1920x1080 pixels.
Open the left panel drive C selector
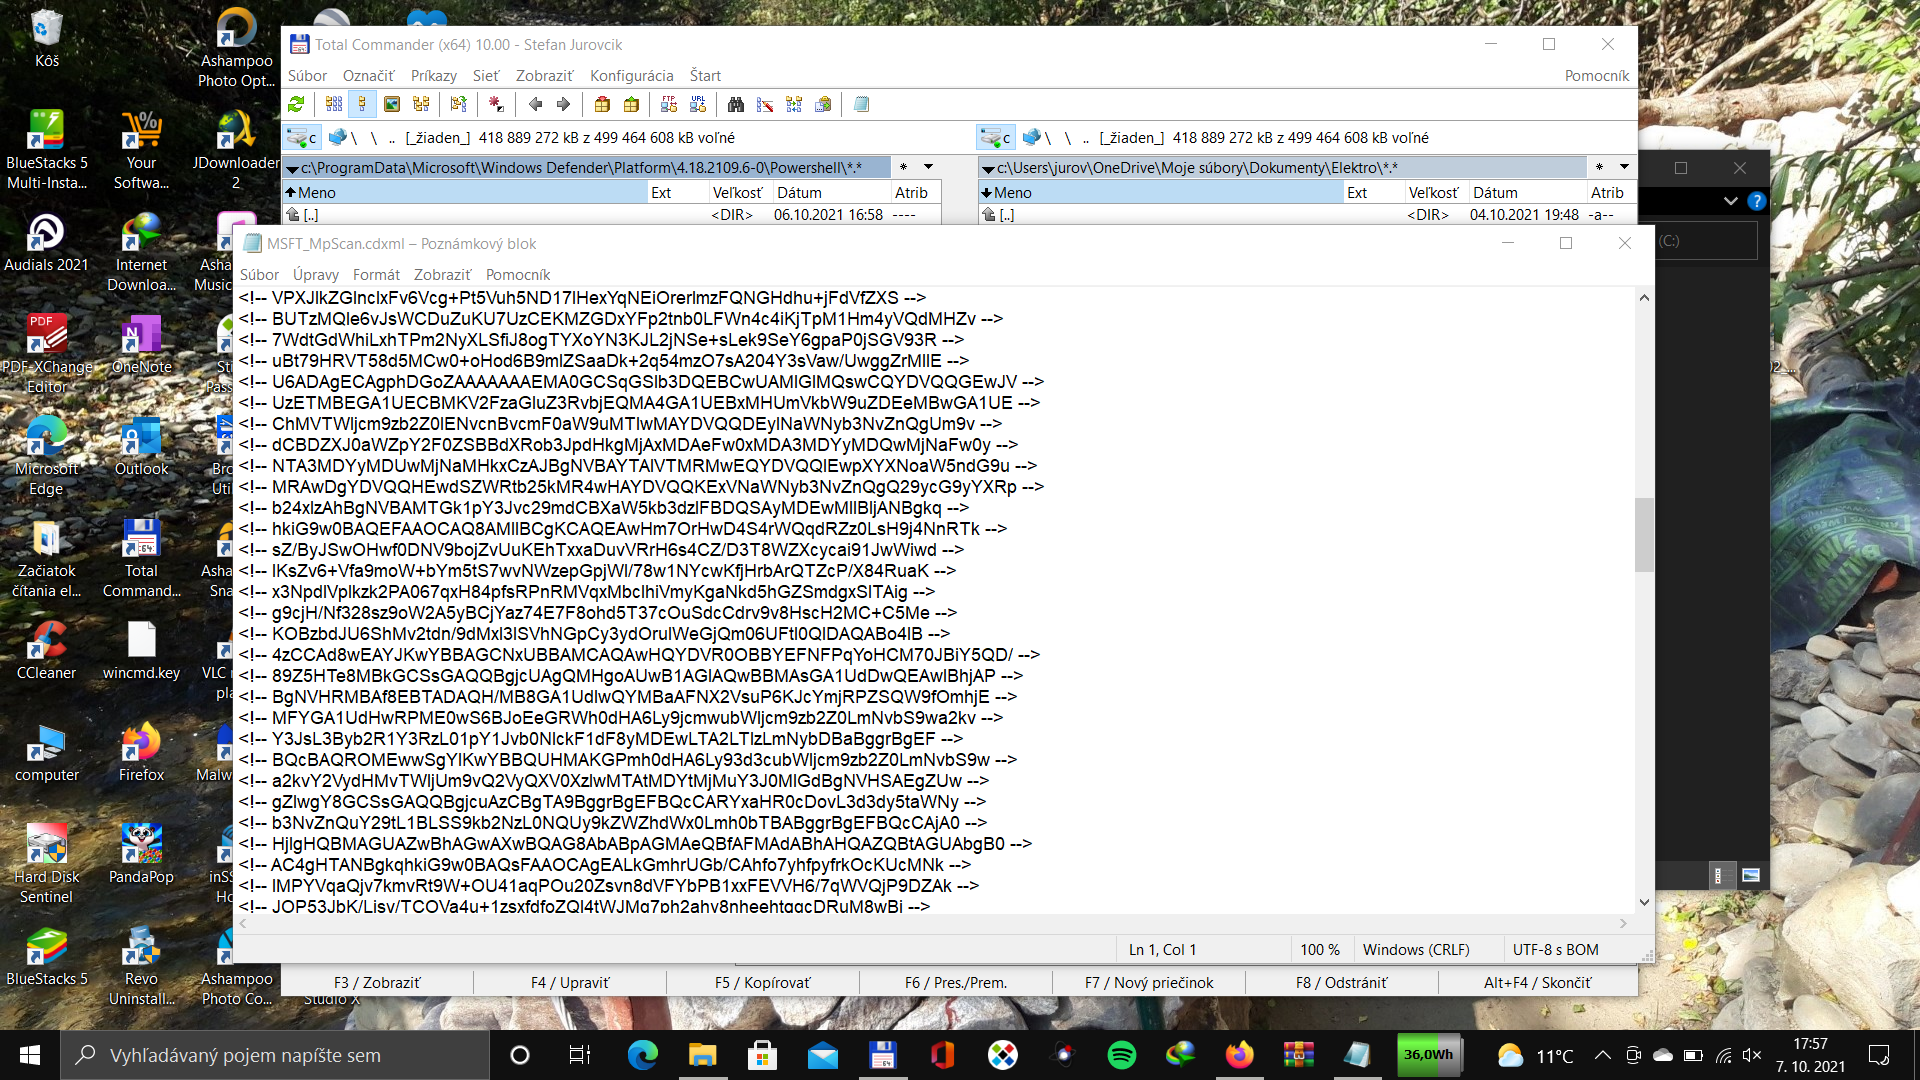point(301,138)
